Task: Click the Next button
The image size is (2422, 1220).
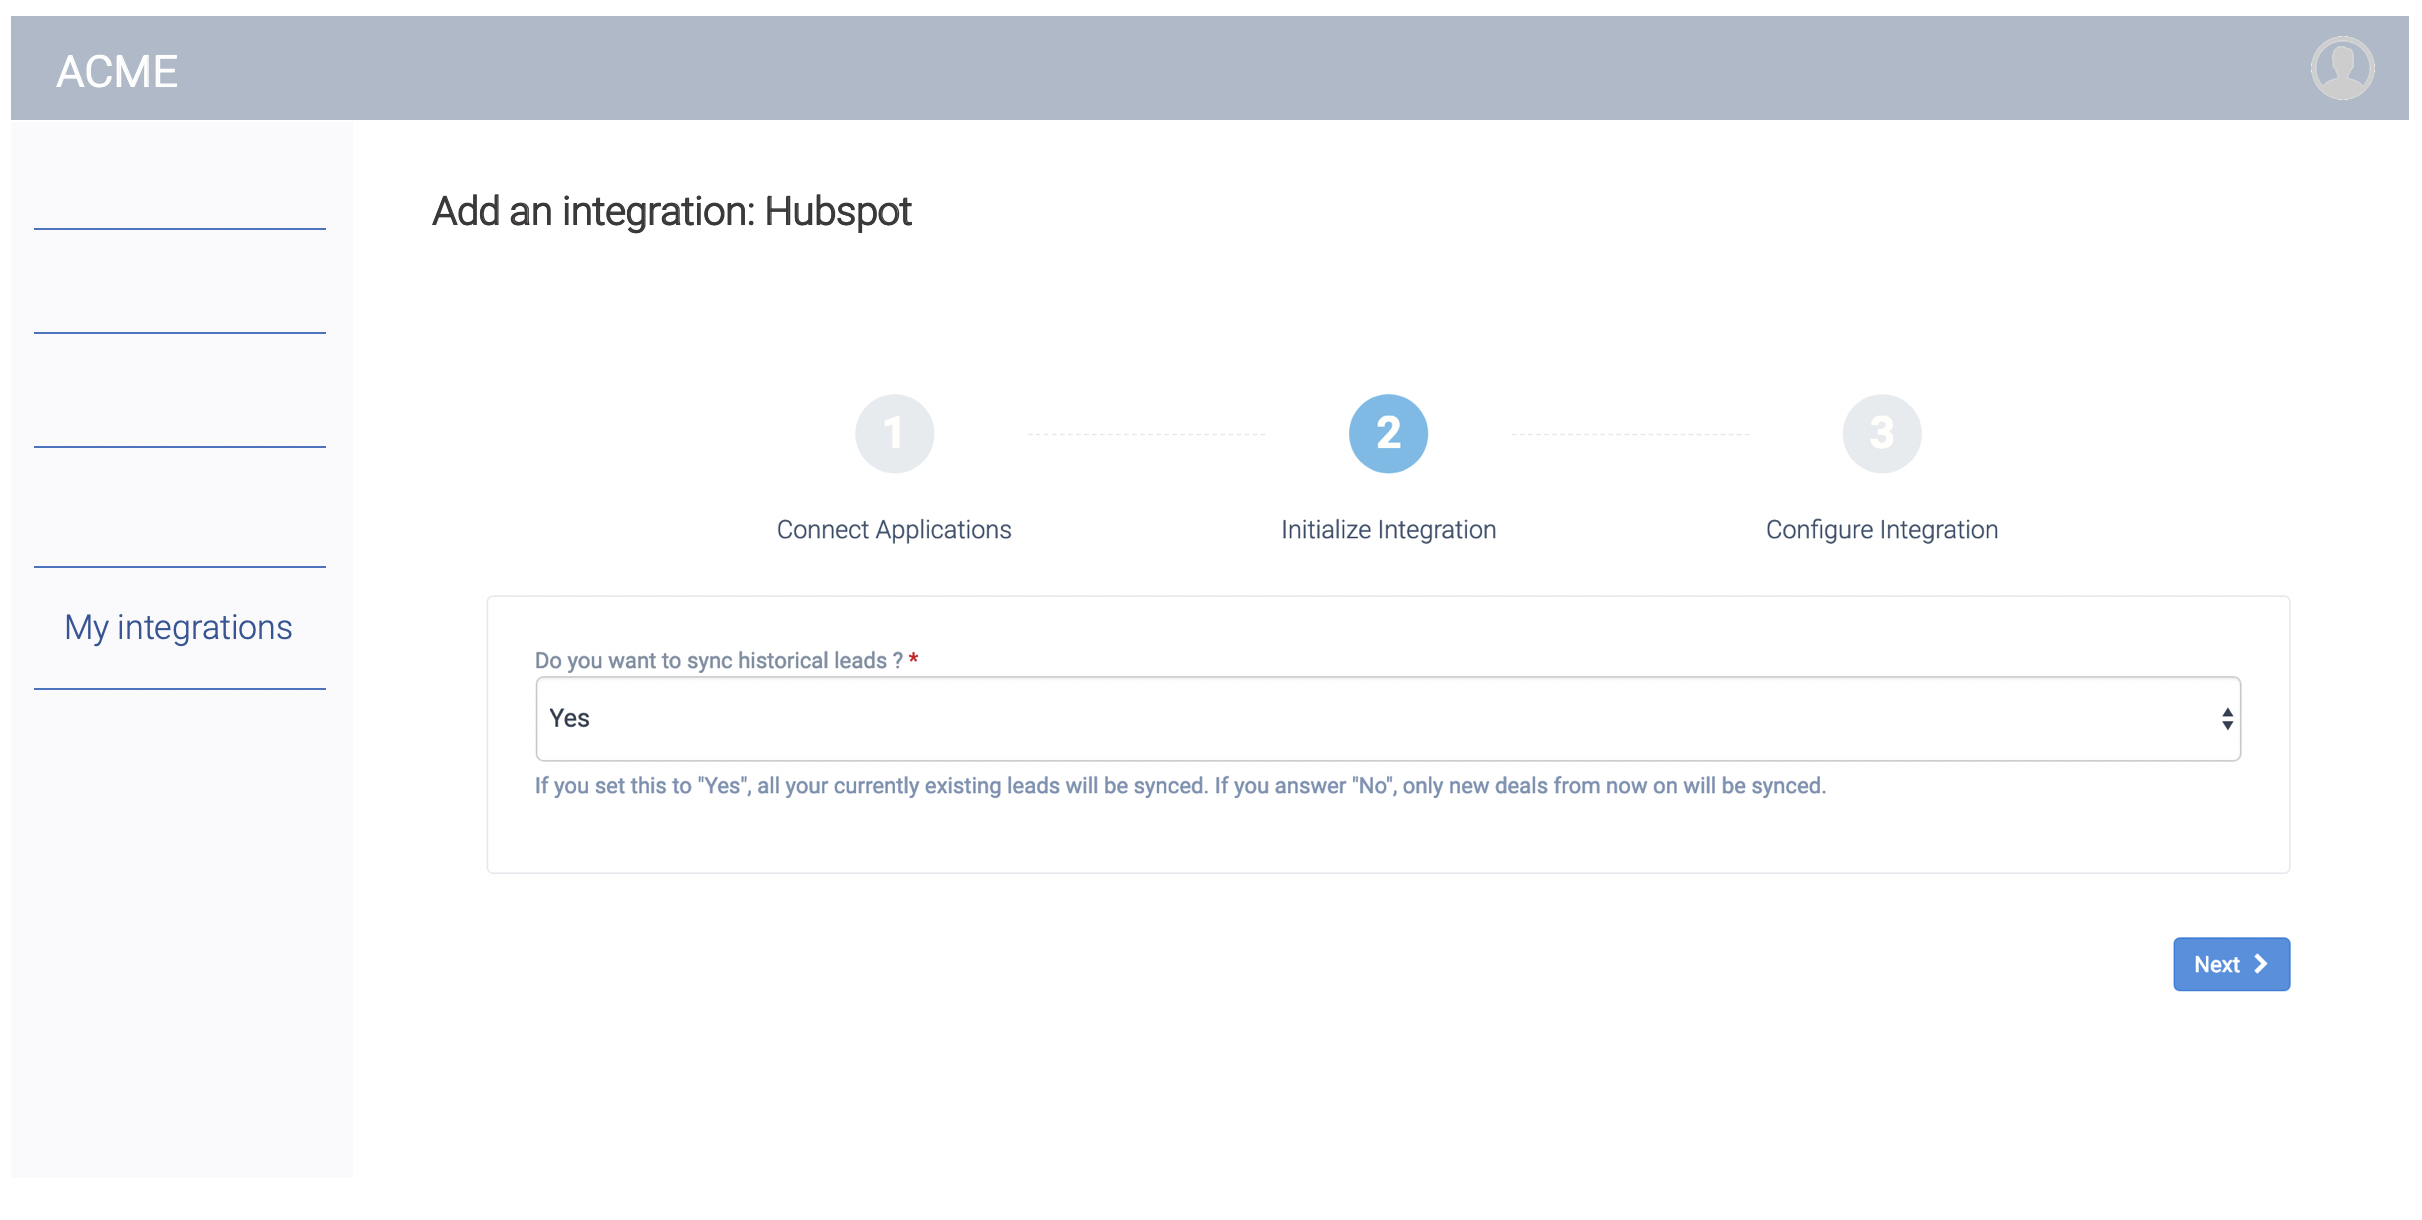Action: [2231, 964]
